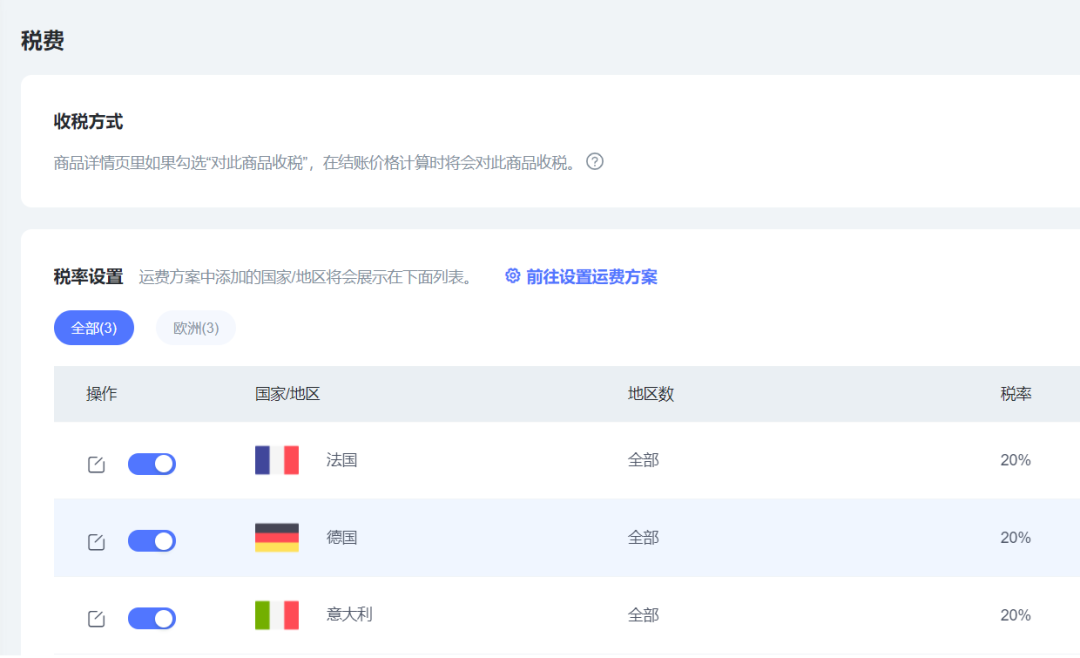Disable the tax toggle for 法国
The height and width of the screenshot is (658, 1080).
(x=151, y=463)
